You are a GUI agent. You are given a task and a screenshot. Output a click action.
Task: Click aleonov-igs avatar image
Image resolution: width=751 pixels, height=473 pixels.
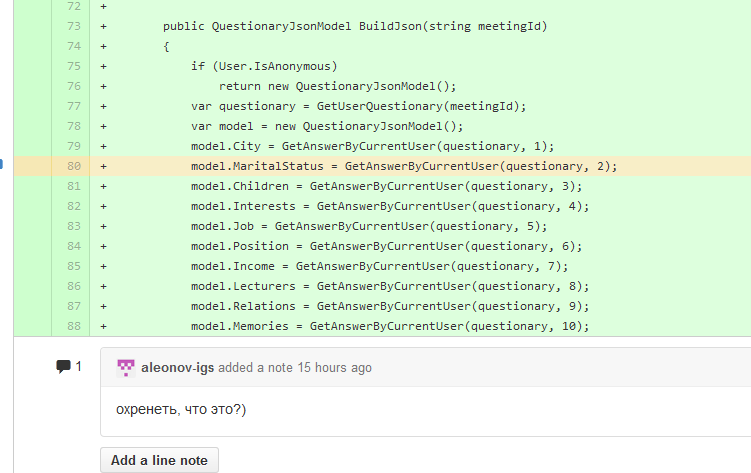[126, 368]
